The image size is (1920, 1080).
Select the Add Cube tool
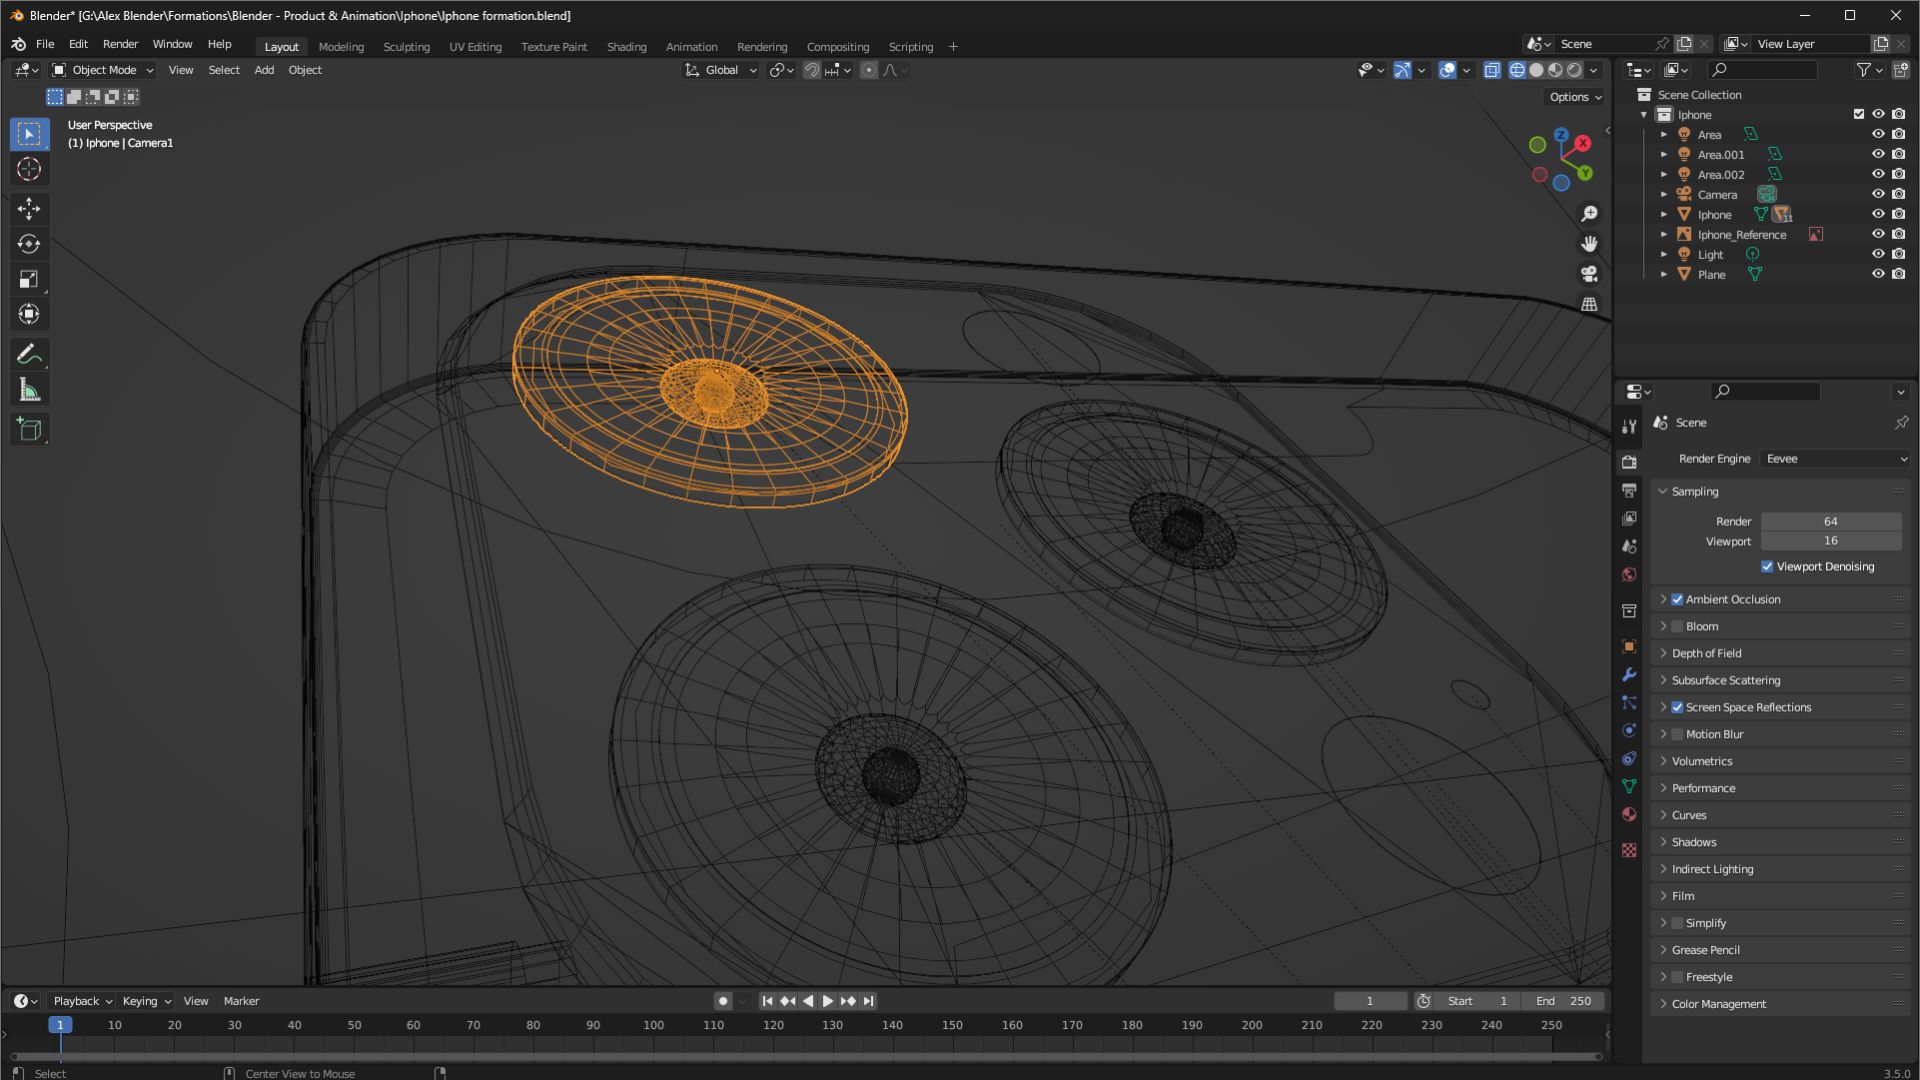point(29,430)
